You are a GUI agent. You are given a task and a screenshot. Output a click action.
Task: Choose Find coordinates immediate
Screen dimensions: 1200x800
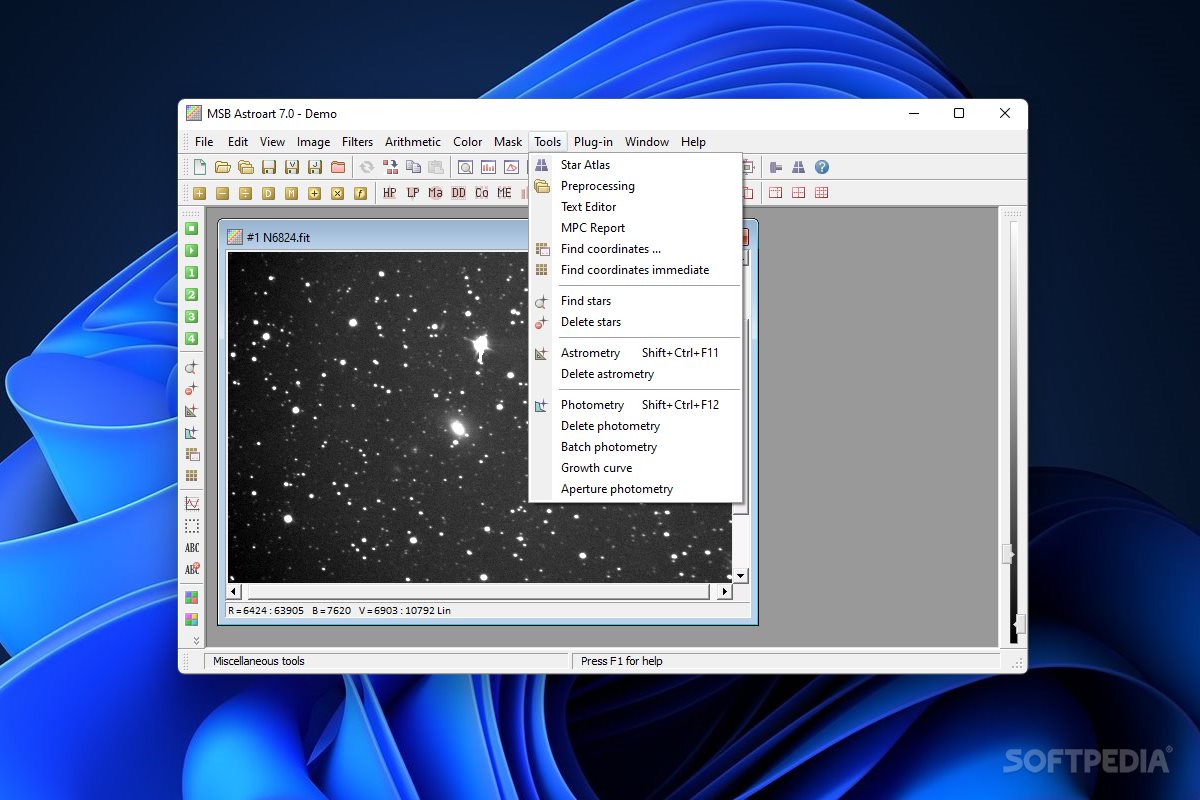pos(635,270)
